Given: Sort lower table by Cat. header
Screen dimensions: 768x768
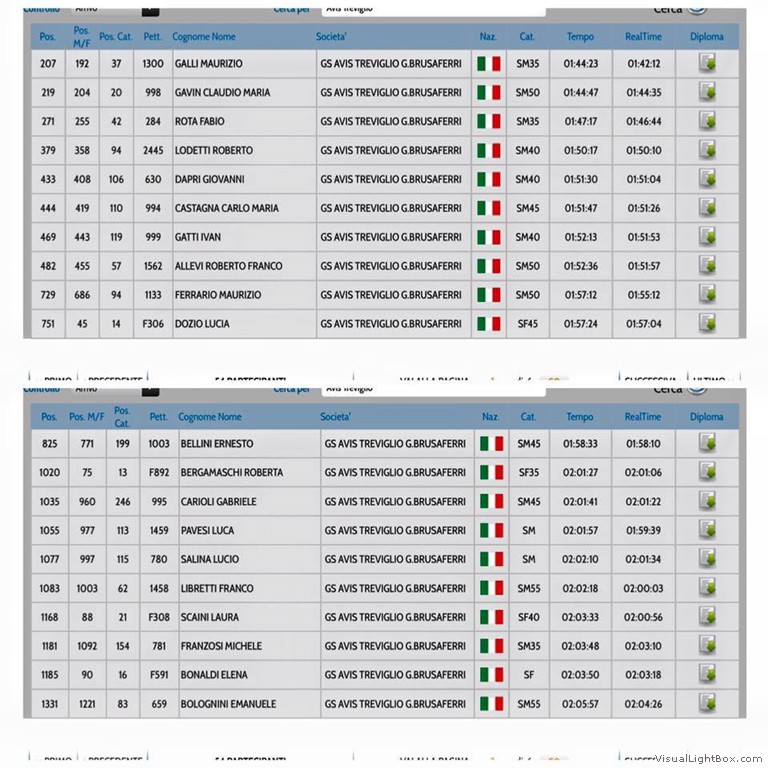Looking at the screenshot, I should tap(528, 416).
